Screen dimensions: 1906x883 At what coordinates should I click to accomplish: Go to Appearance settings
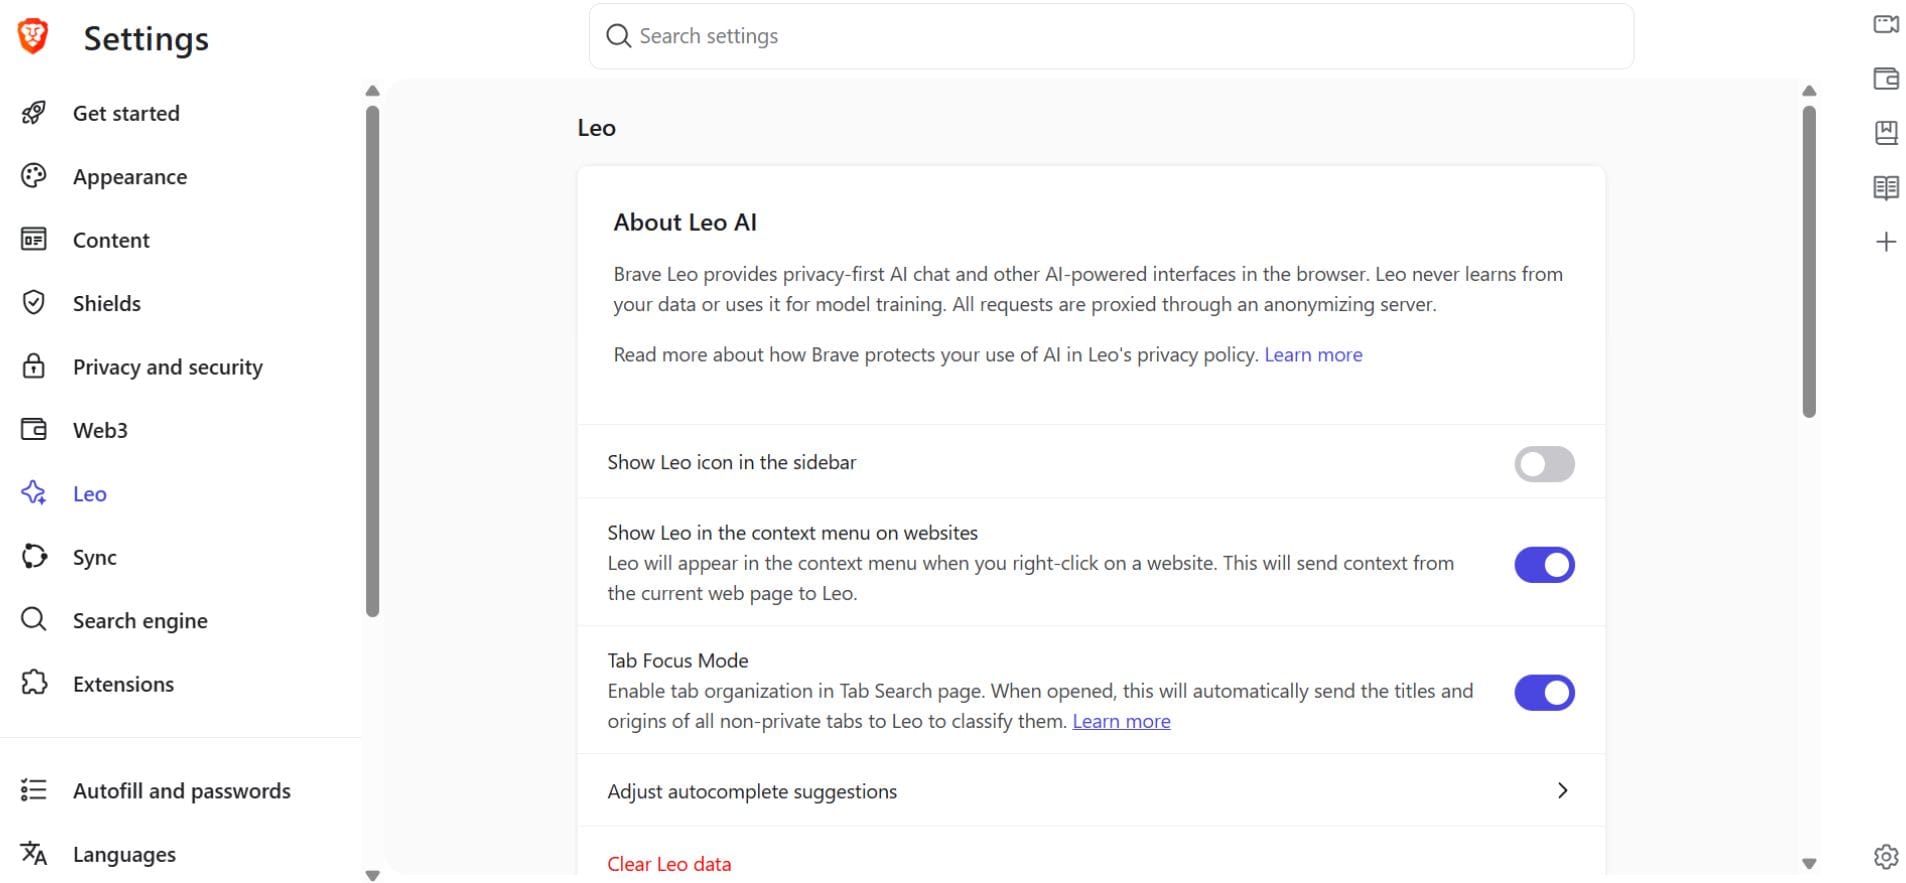point(130,176)
